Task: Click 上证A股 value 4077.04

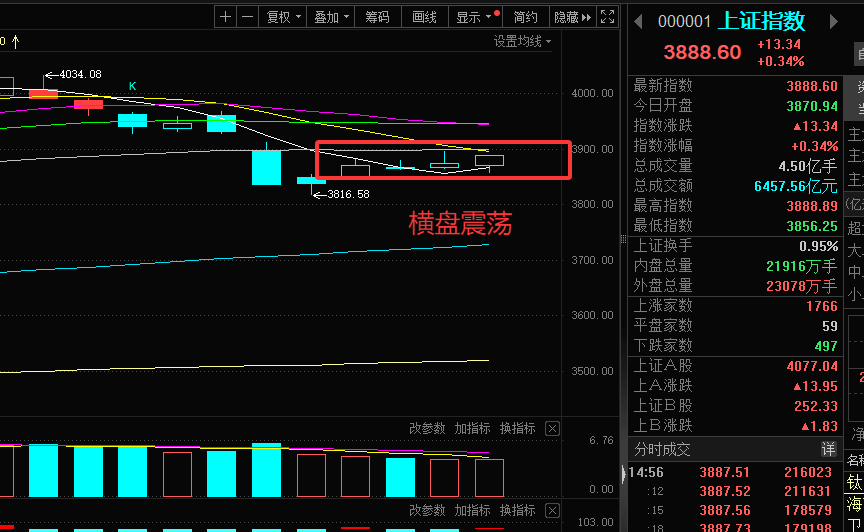Action: [812, 366]
